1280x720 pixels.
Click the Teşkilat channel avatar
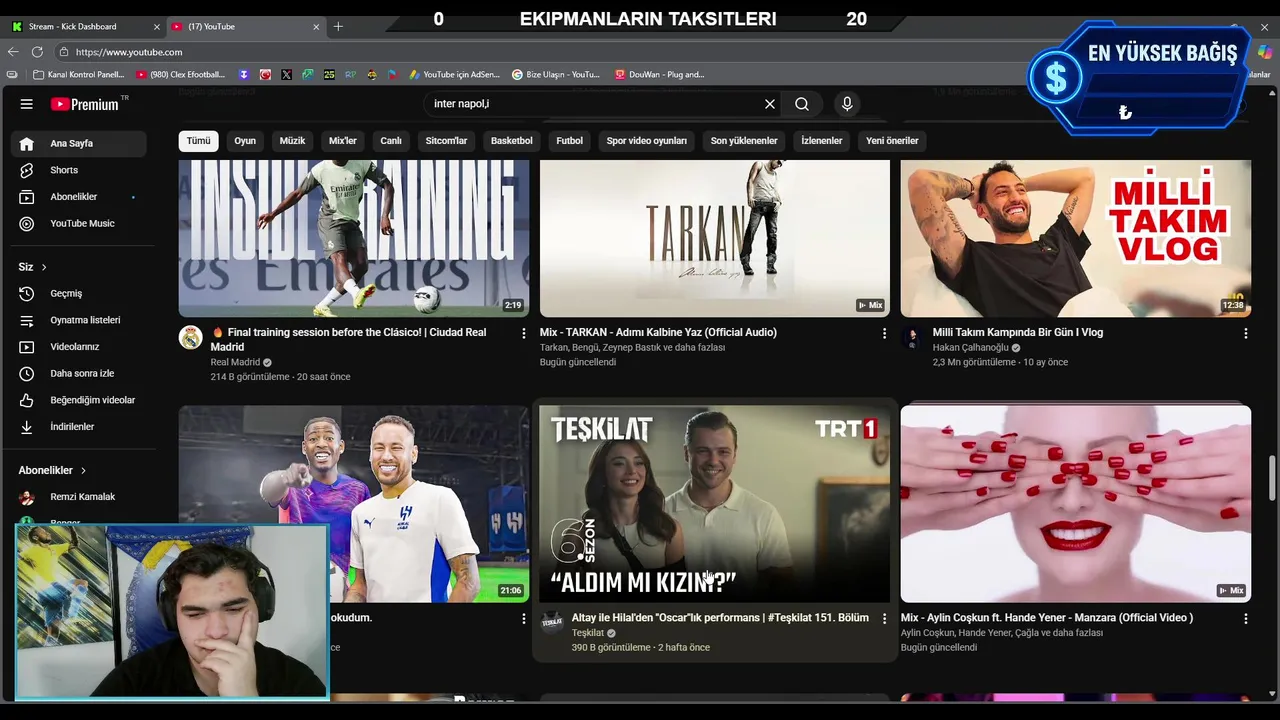pos(551,623)
